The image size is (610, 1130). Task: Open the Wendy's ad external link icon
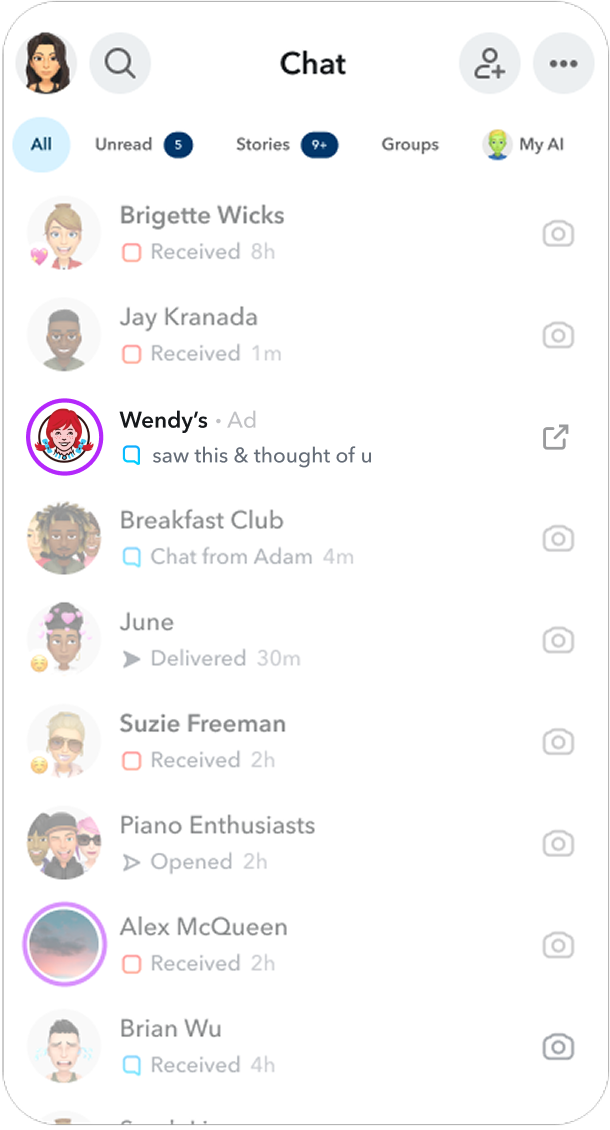555,437
